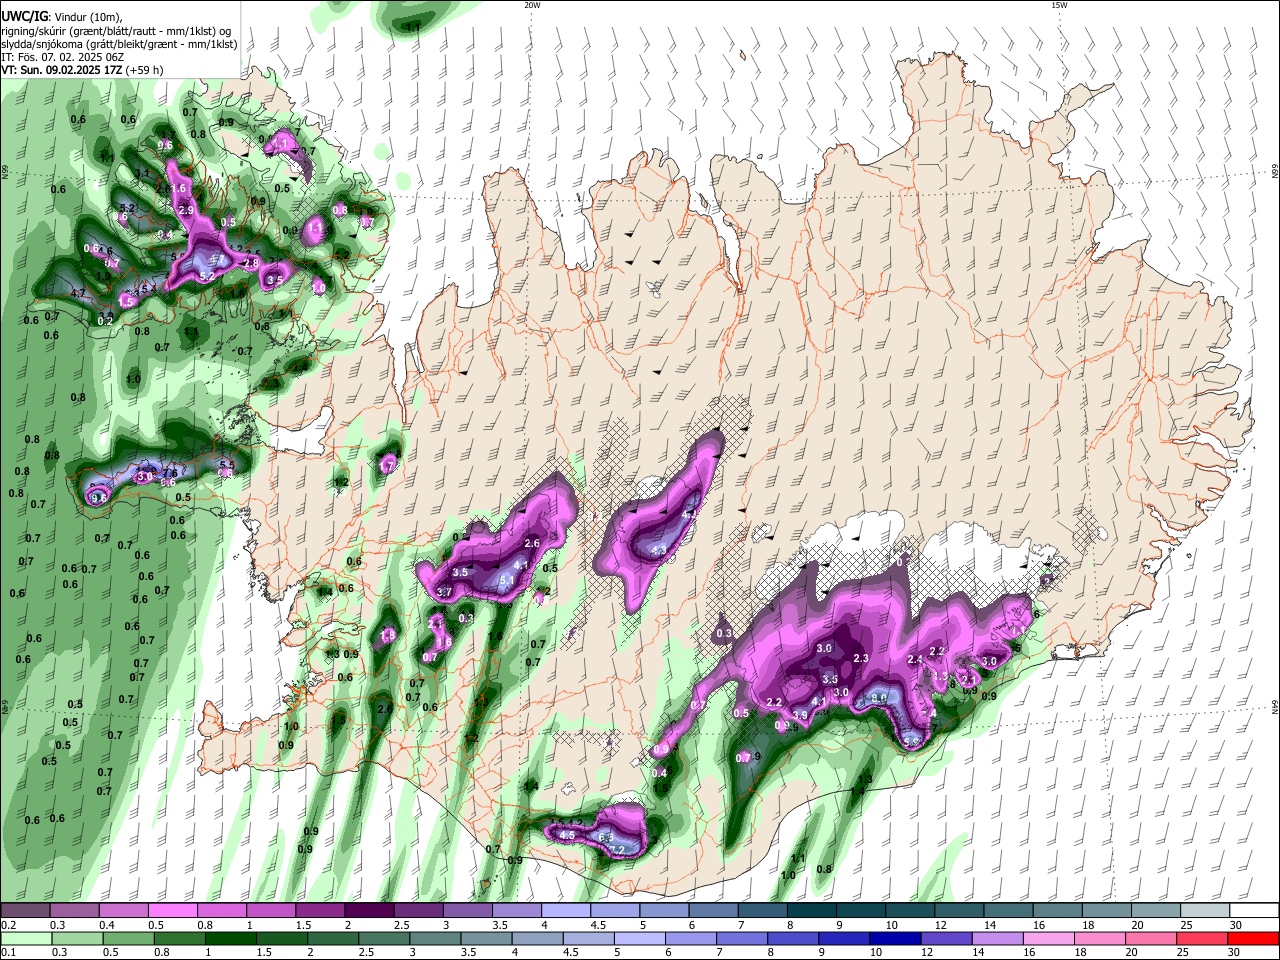The image size is (1280, 960).
Task: Click the white 30 swatch in the upper snow scale
Action: (1254, 911)
